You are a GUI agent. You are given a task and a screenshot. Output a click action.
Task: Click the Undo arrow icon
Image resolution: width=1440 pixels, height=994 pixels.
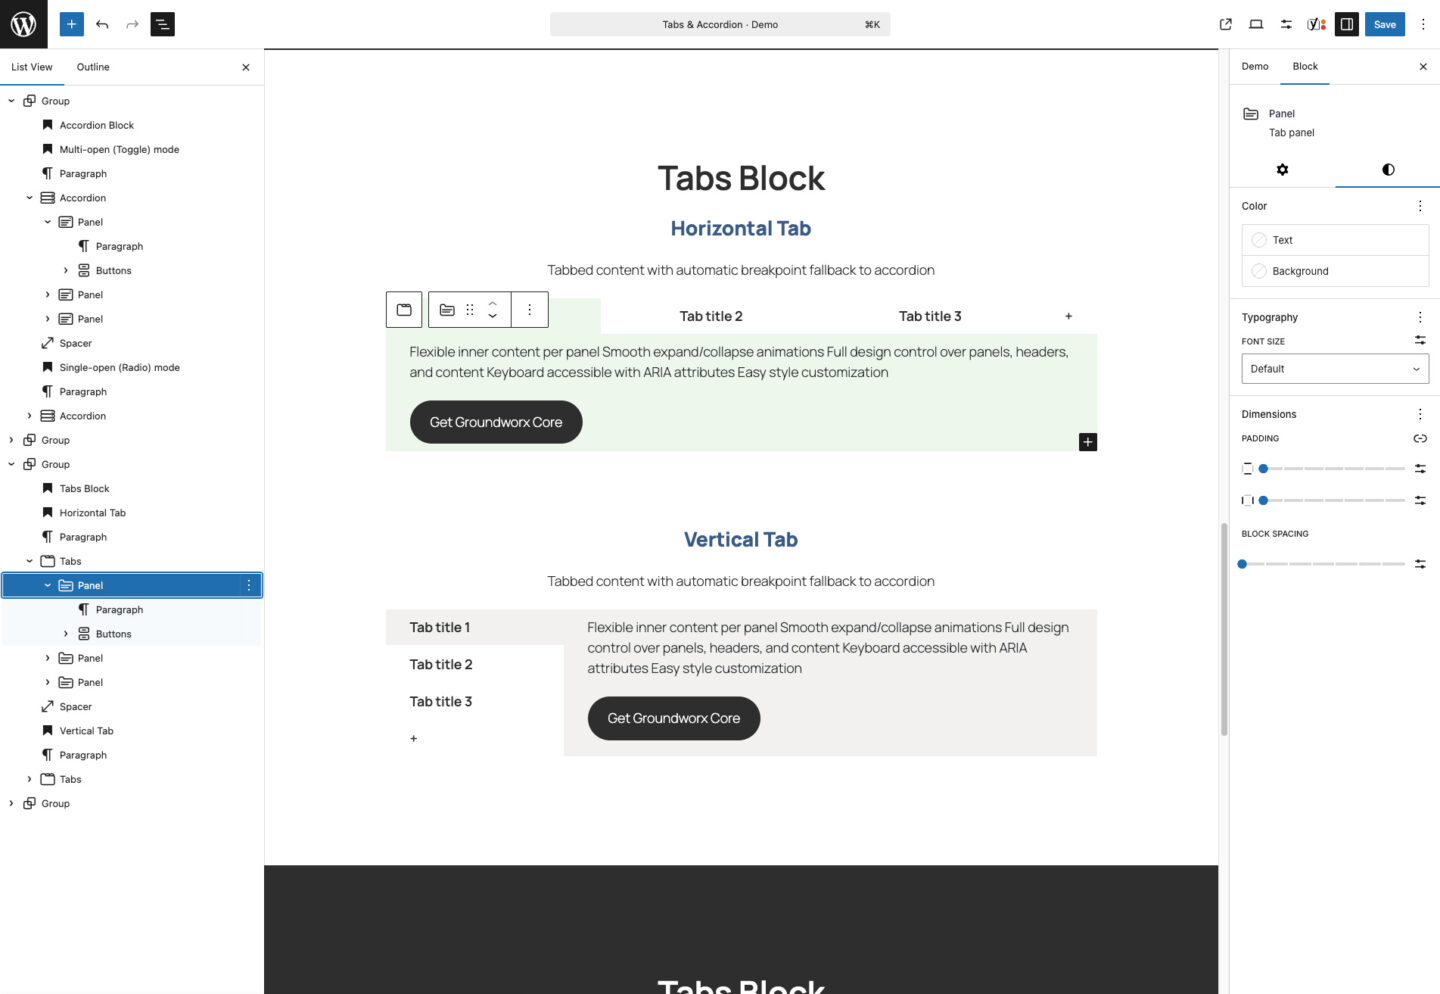101,24
